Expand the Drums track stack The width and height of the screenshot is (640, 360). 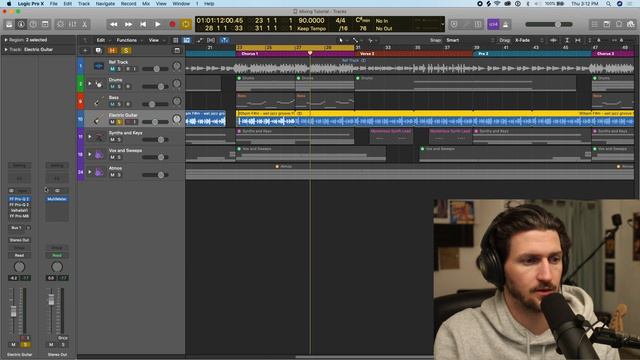coord(89,84)
